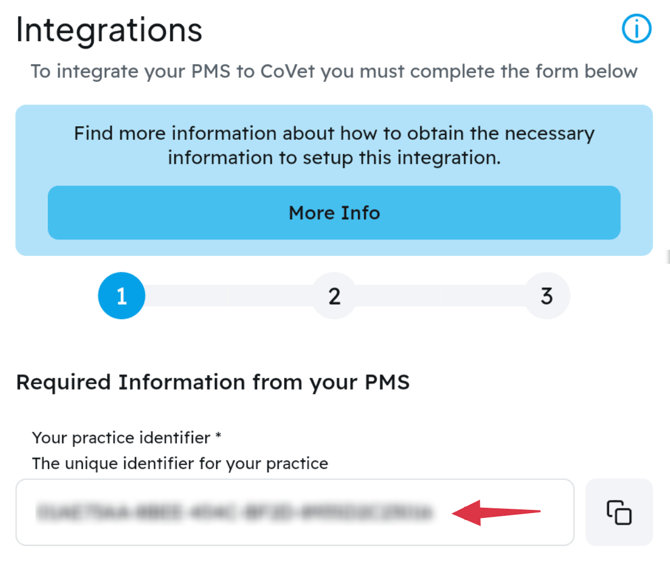The height and width of the screenshot is (567, 670).
Task: Click the 'Find more information' banner text
Action: coord(334,145)
